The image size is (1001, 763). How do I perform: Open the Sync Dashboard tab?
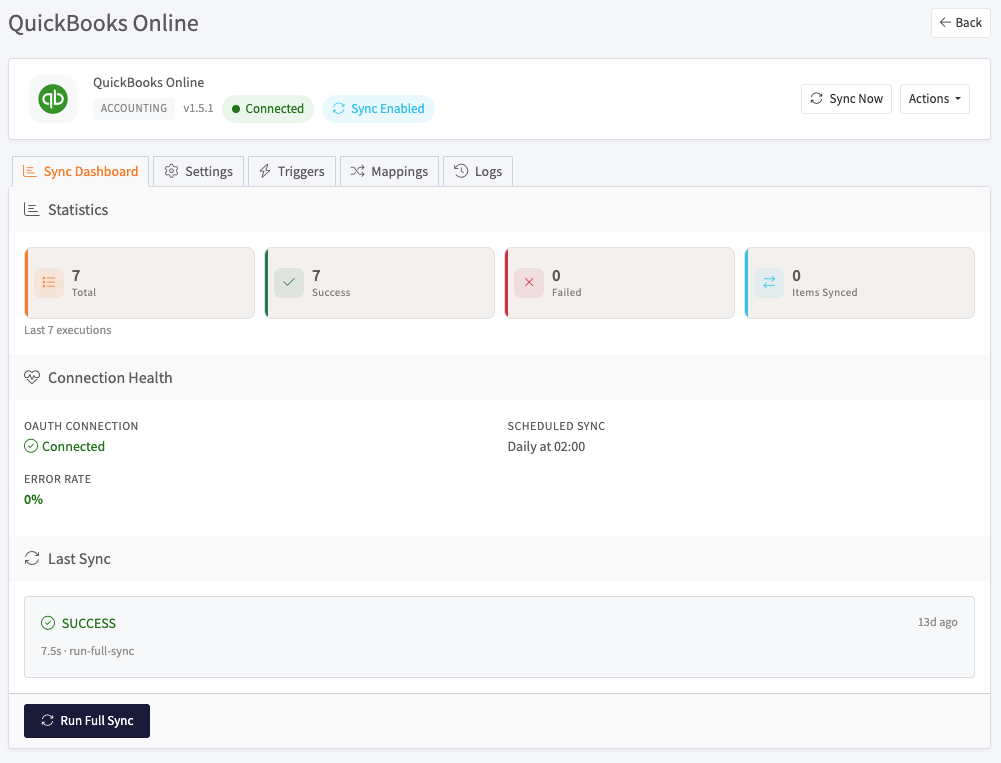[x=80, y=171]
